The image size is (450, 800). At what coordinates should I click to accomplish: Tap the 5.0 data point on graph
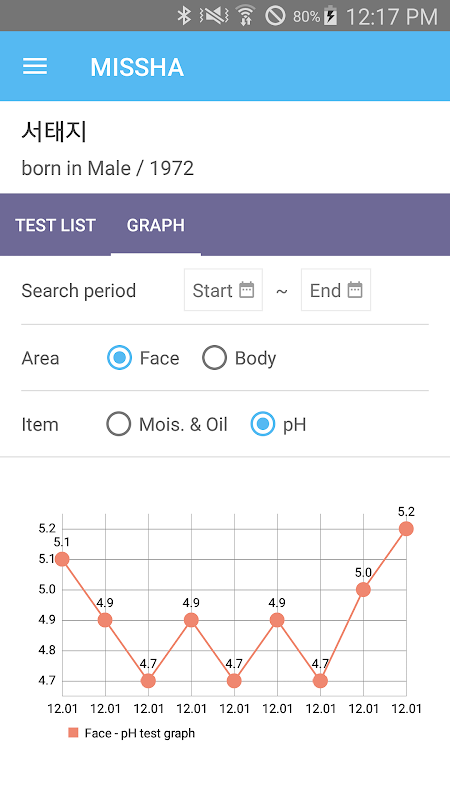click(x=363, y=589)
